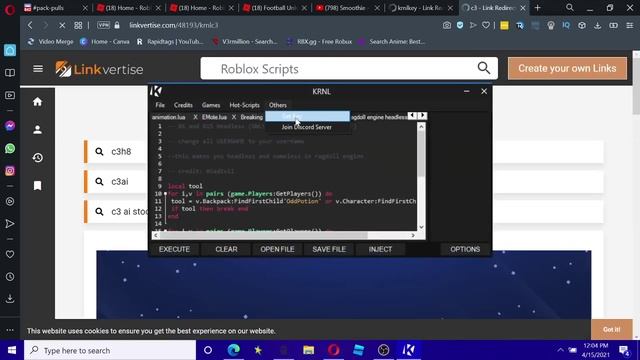
Task: Open Linkvertise hamburger menu
Action: 38,69
